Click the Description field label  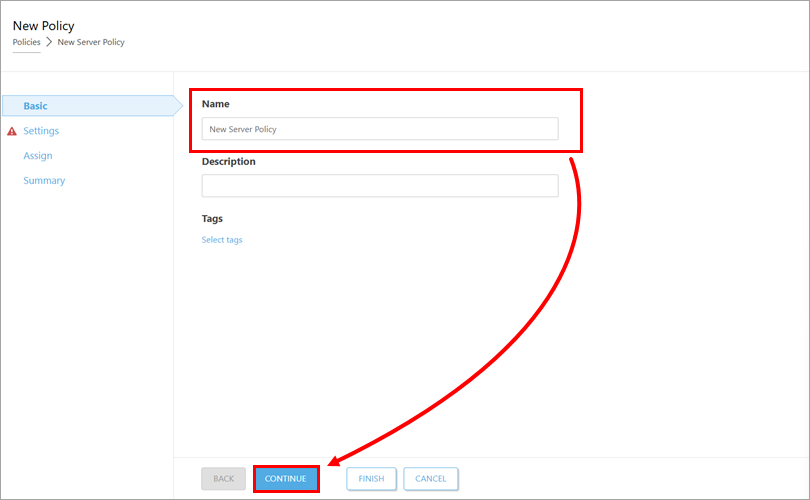click(228, 161)
